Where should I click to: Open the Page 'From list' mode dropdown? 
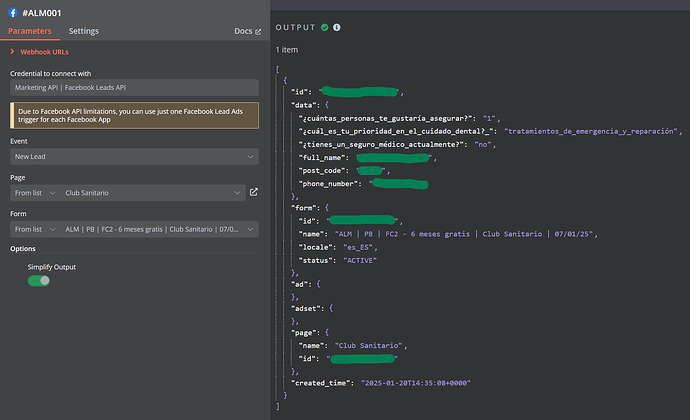pyautogui.click(x=35, y=193)
